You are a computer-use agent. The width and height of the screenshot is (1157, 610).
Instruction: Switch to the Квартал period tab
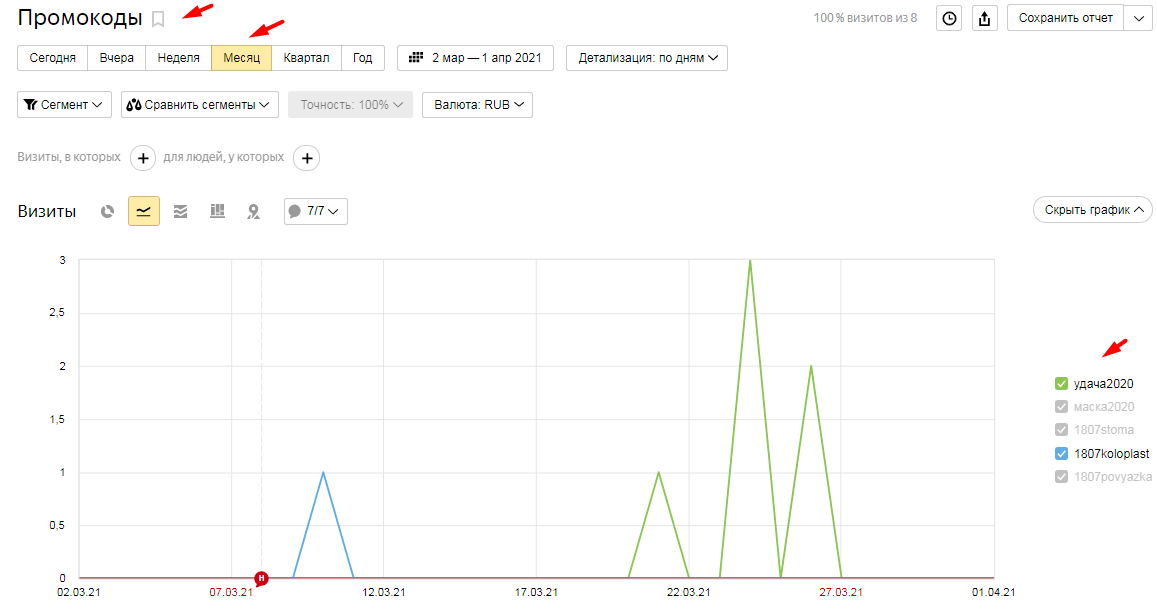click(x=306, y=58)
